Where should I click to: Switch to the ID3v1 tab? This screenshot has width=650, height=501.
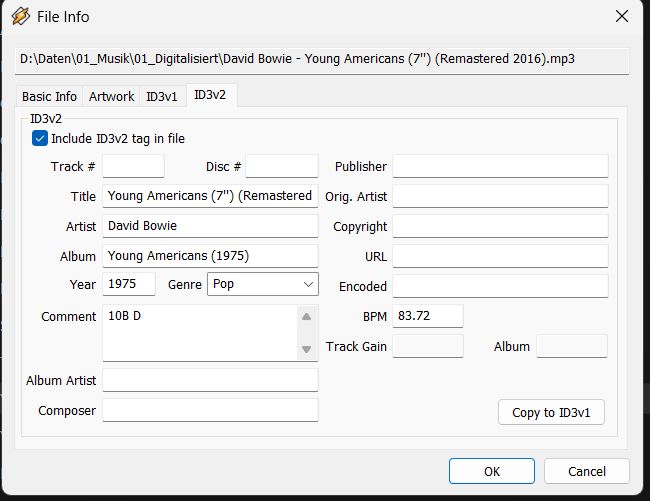point(162,97)
